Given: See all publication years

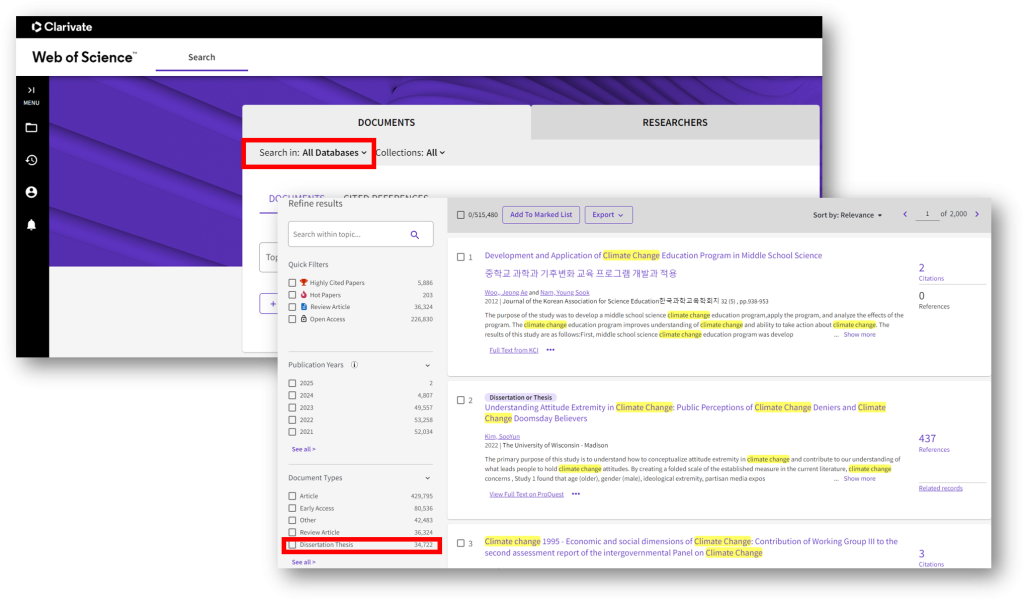Looking at the screenshot, I should click(304, 449).
